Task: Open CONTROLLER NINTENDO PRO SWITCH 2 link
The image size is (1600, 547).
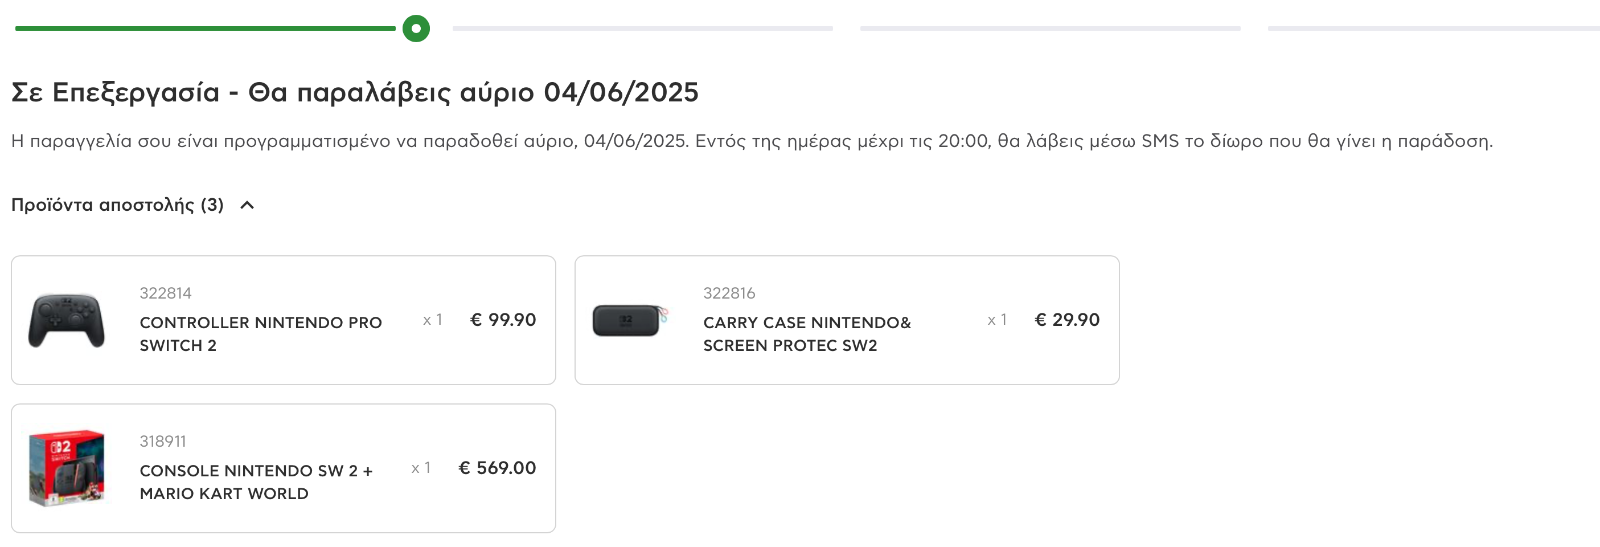Action: pyautogui.click(x=261, y=334)
